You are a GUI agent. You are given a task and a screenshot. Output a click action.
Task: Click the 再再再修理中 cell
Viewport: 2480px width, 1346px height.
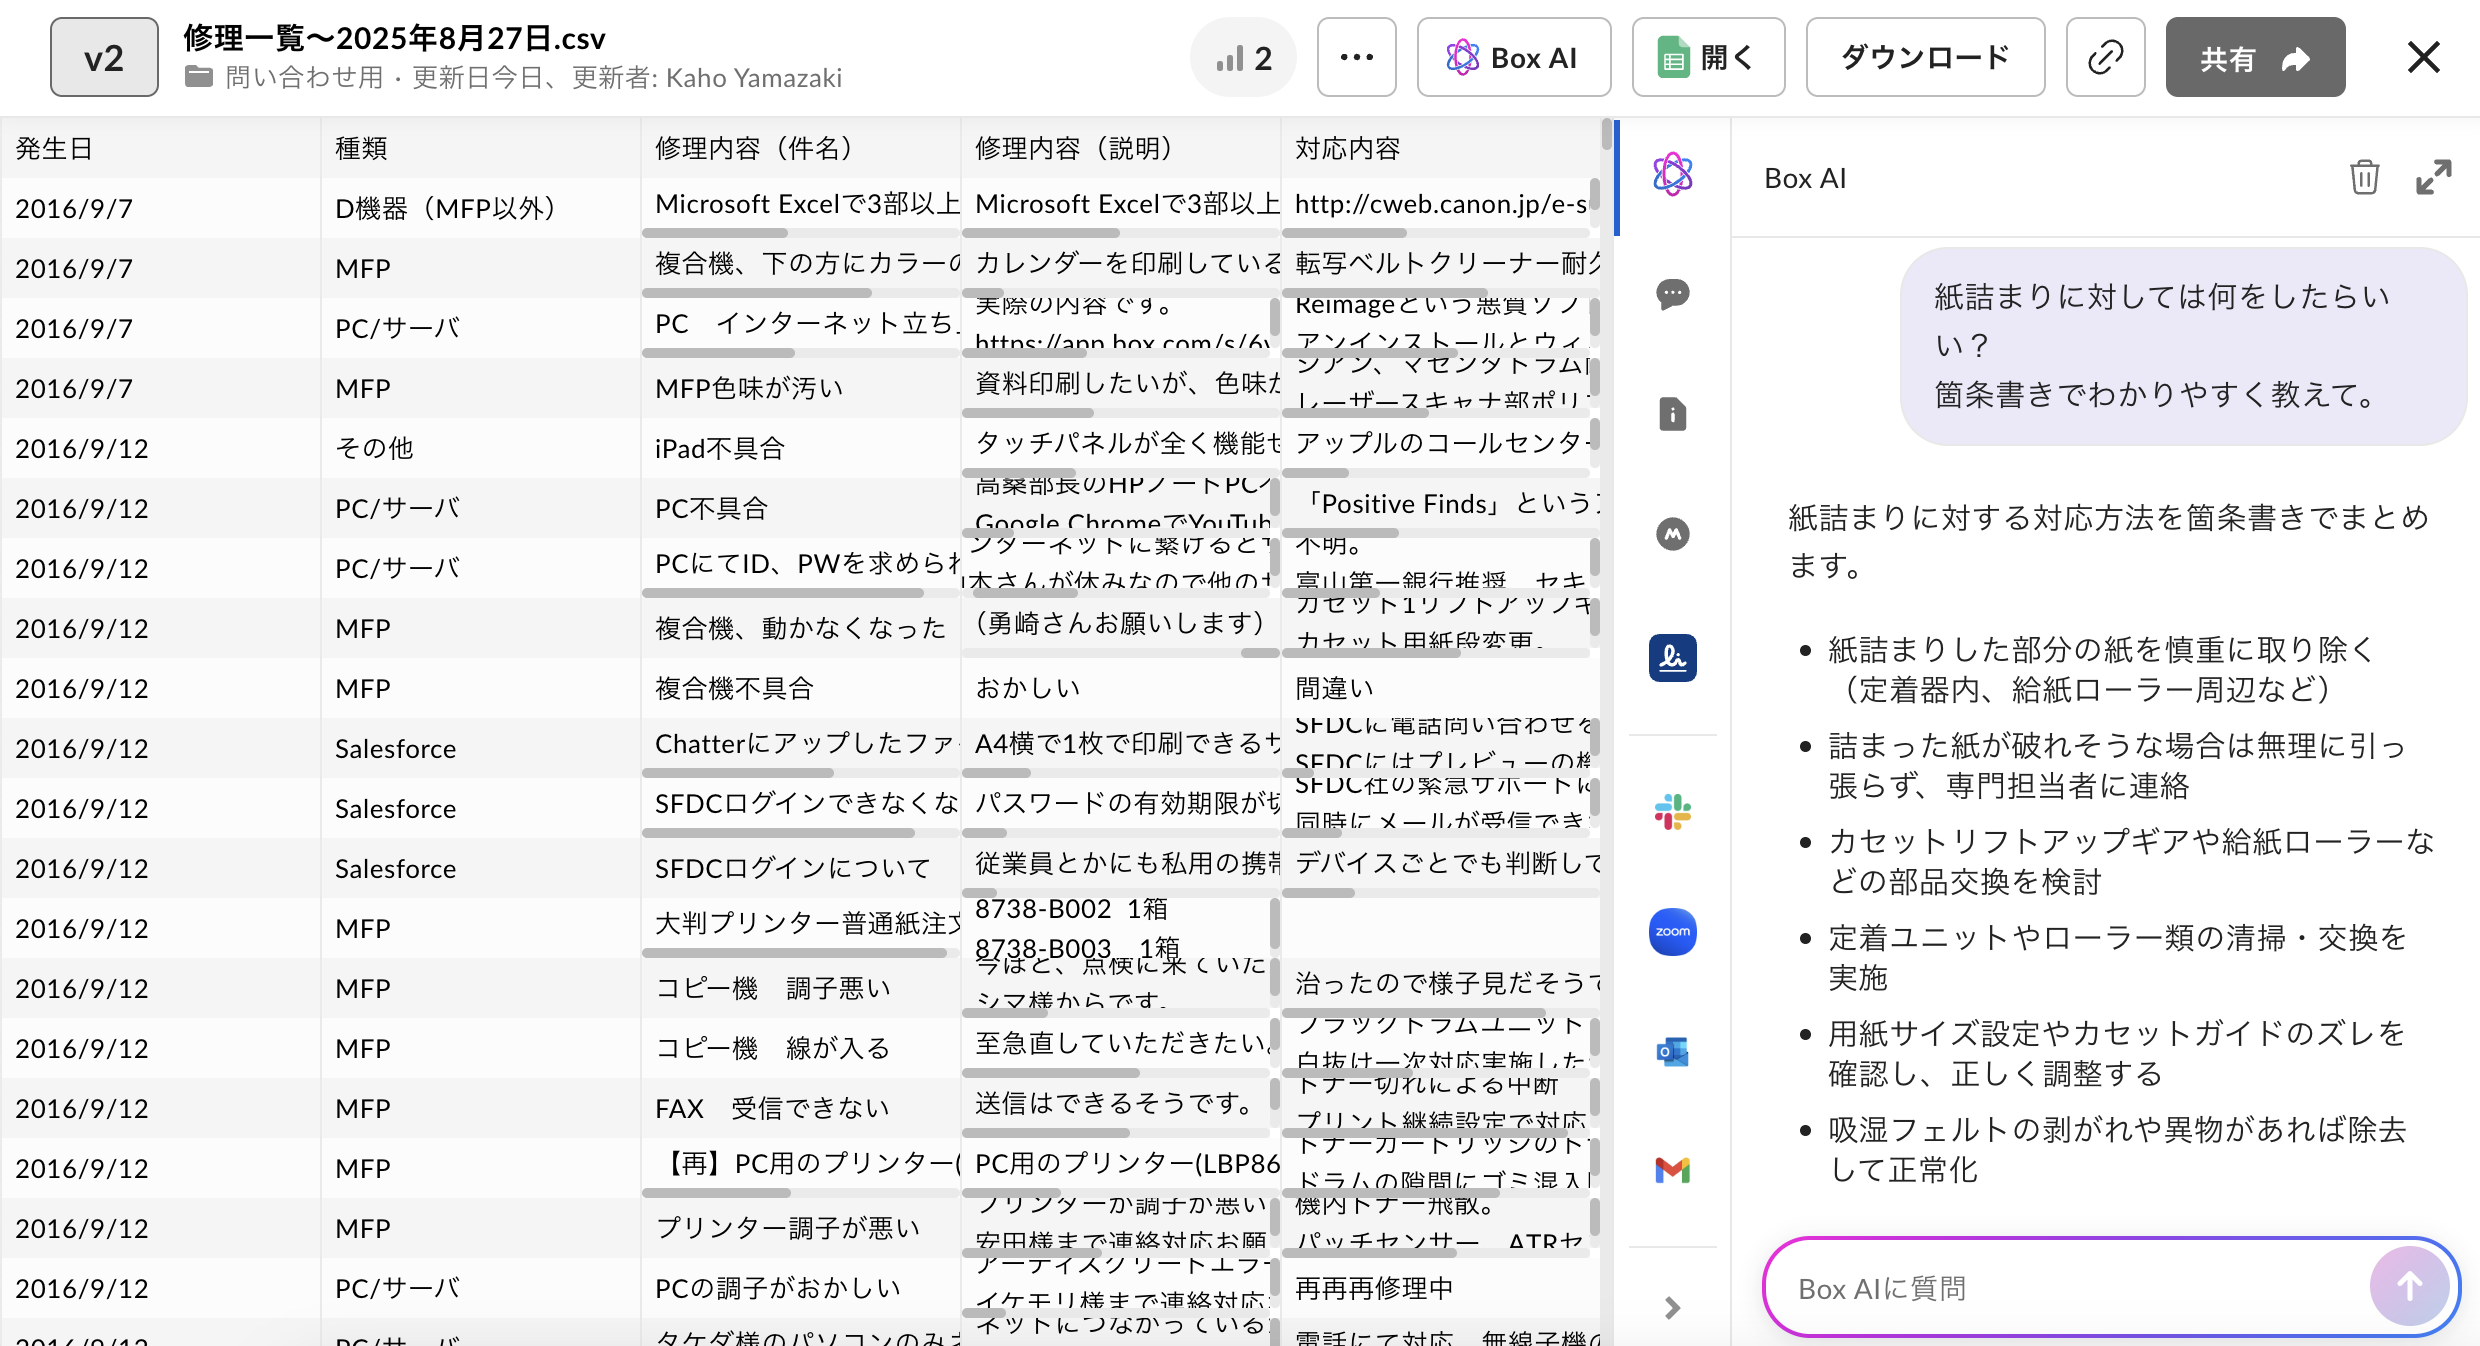coord(1440,1288)
